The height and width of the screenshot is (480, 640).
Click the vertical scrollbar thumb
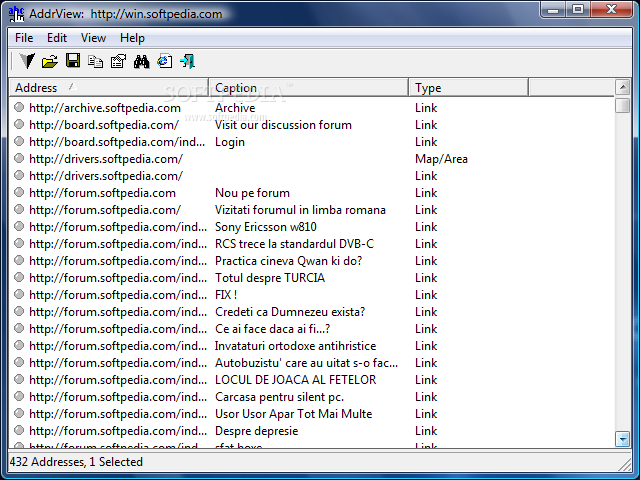(622, 105)
